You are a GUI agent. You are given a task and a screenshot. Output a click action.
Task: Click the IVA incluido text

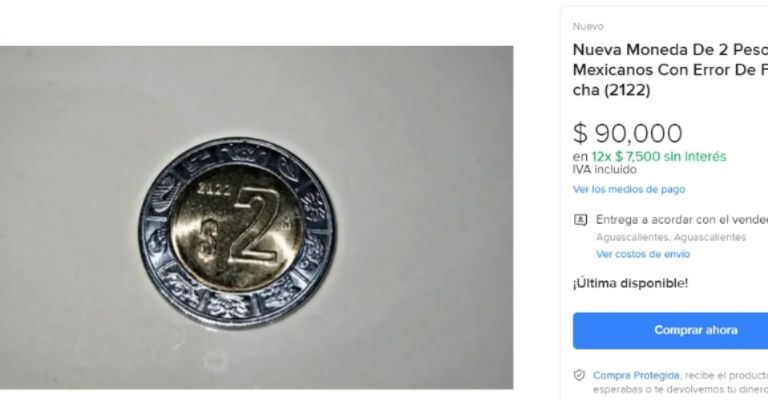[604, 169]
